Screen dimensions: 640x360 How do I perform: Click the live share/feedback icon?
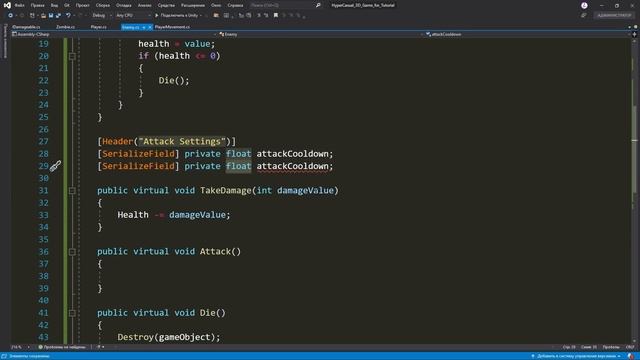583,16
